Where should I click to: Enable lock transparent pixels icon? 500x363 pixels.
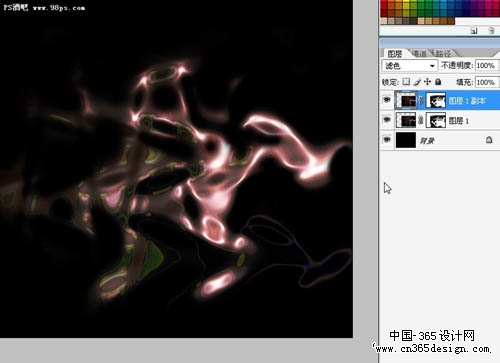click(x=406, y=81)
